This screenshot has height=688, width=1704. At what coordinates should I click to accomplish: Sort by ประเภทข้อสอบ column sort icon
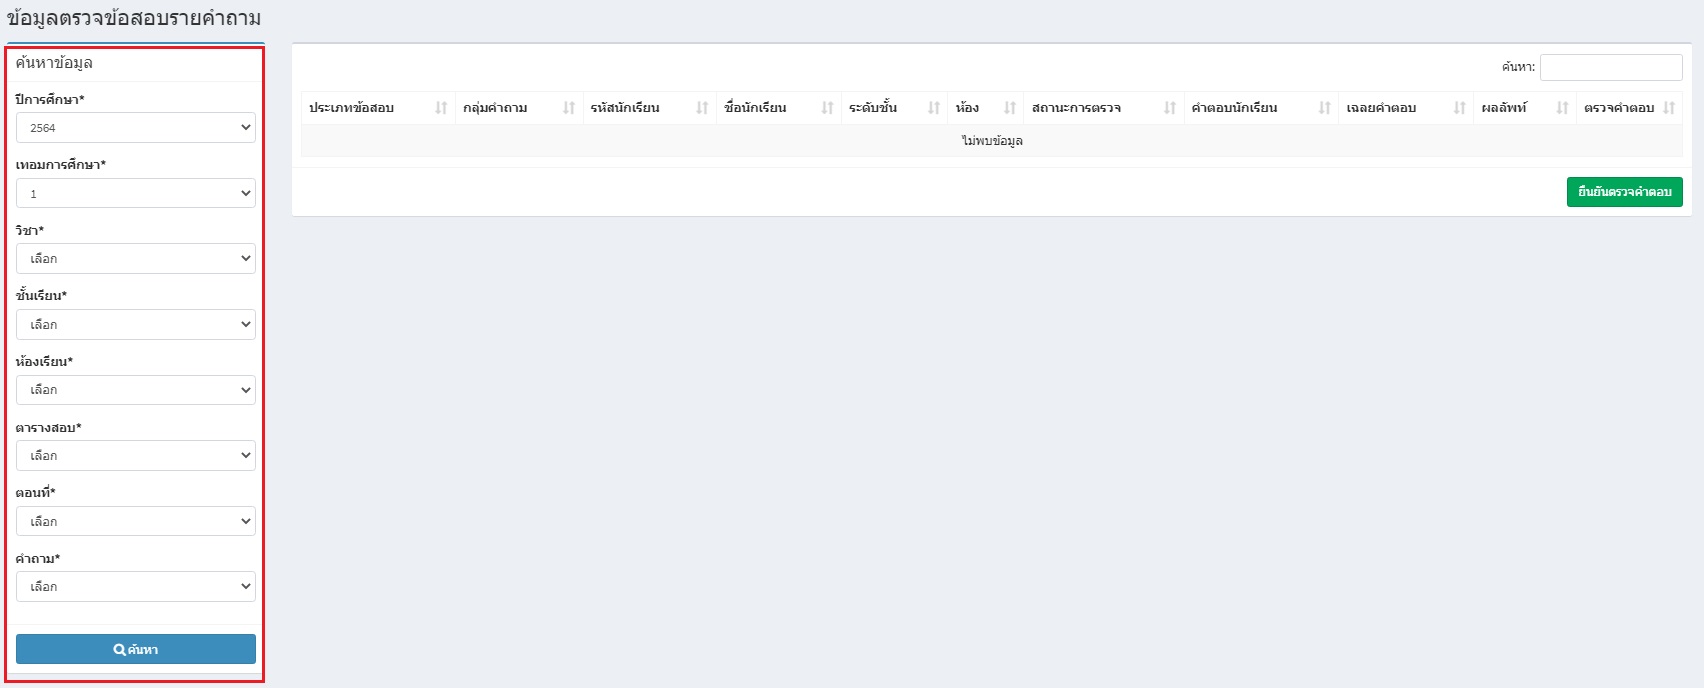coord(441,108)
